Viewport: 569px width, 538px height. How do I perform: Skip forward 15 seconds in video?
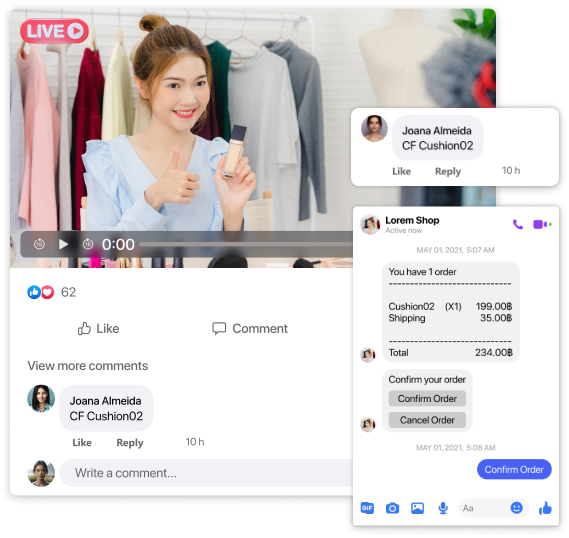[88, 244]
